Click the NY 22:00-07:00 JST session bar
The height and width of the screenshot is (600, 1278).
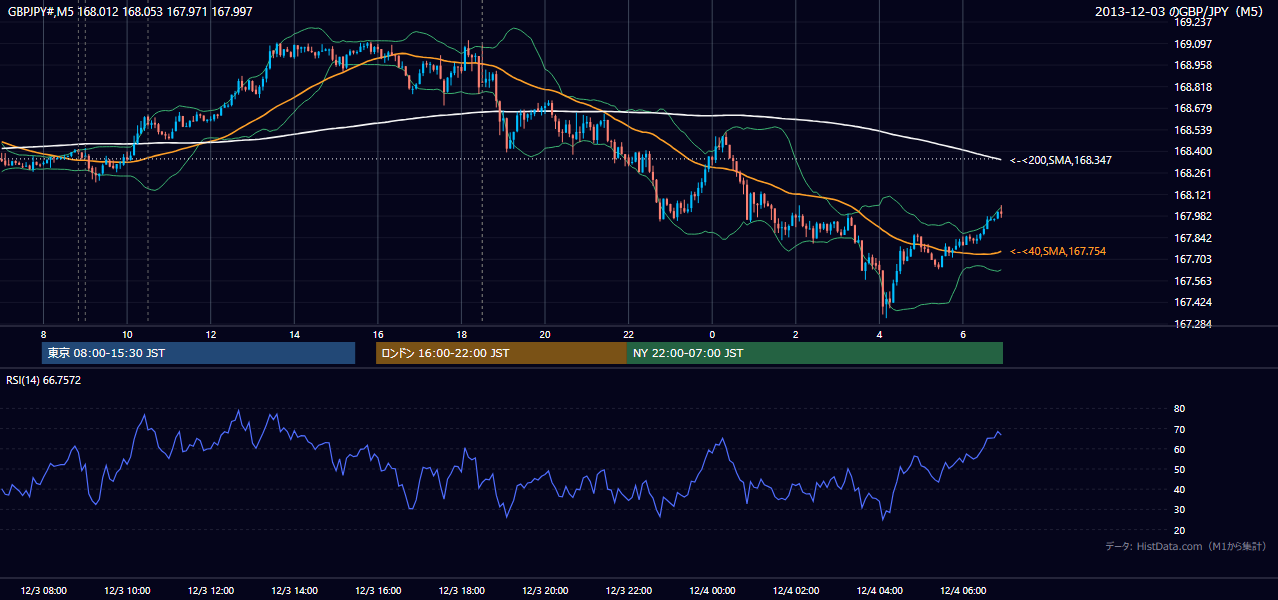tap(815, 353)
